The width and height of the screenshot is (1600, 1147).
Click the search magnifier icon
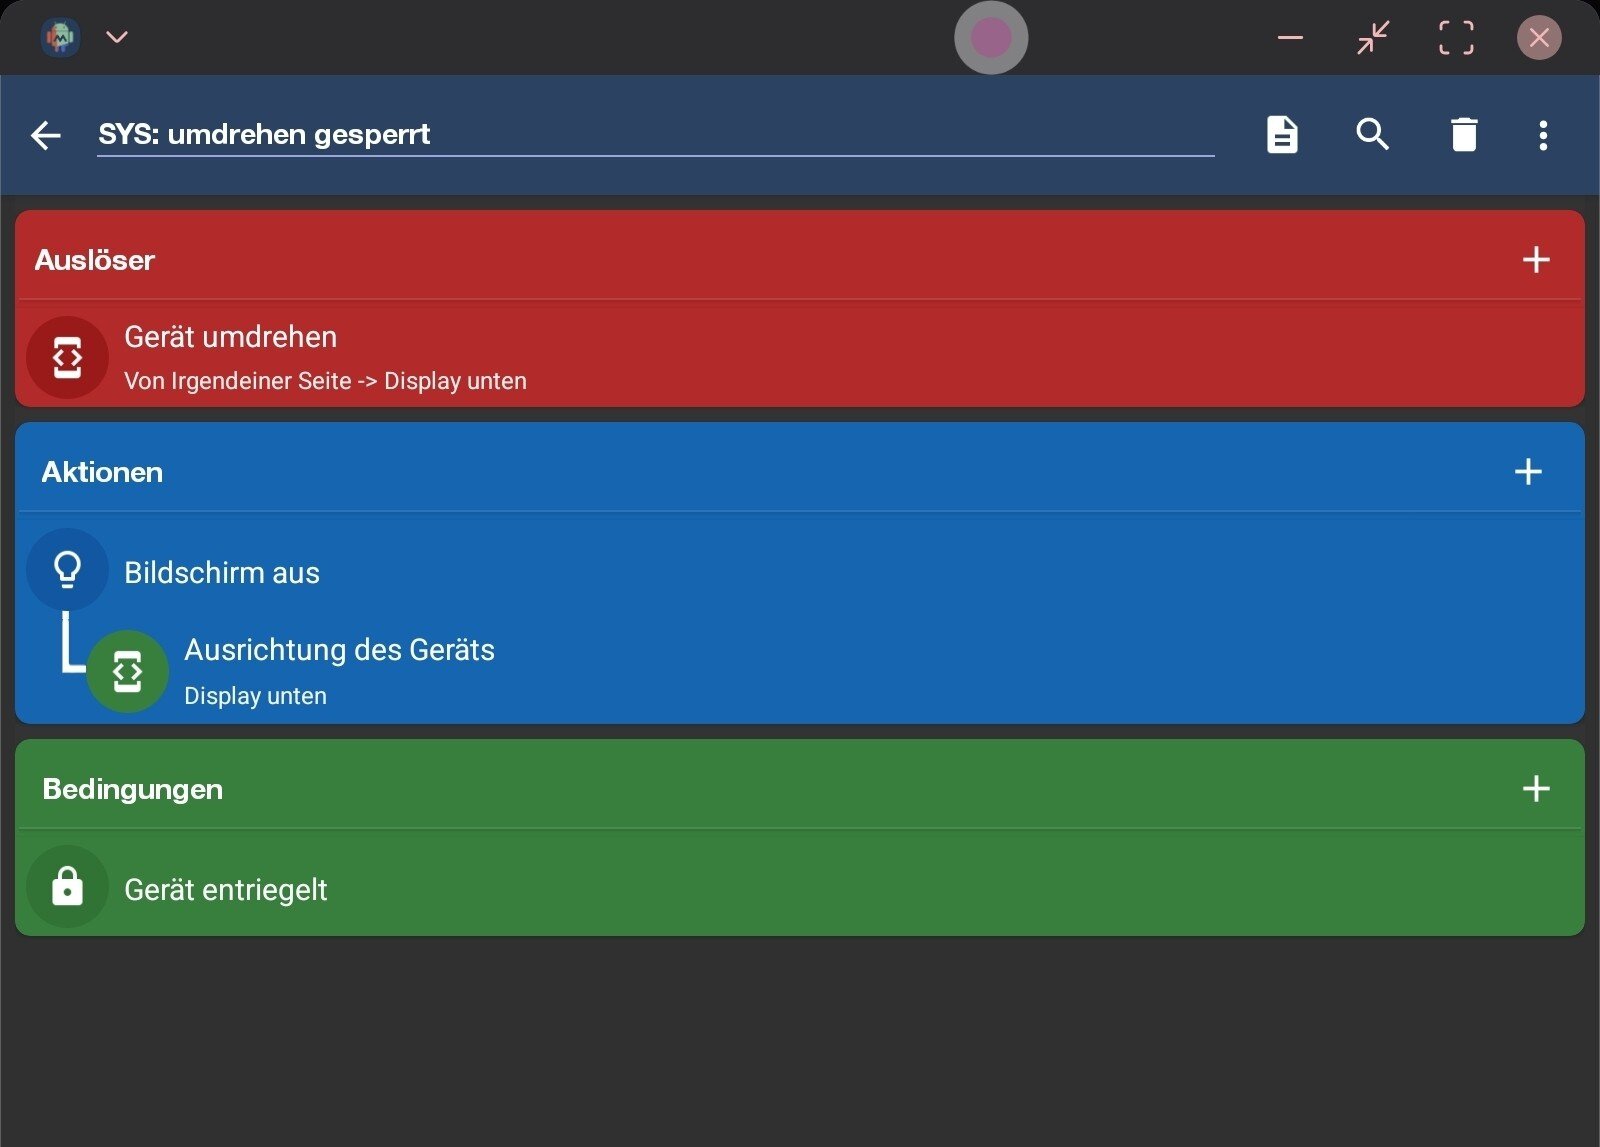coord(1373,134)
